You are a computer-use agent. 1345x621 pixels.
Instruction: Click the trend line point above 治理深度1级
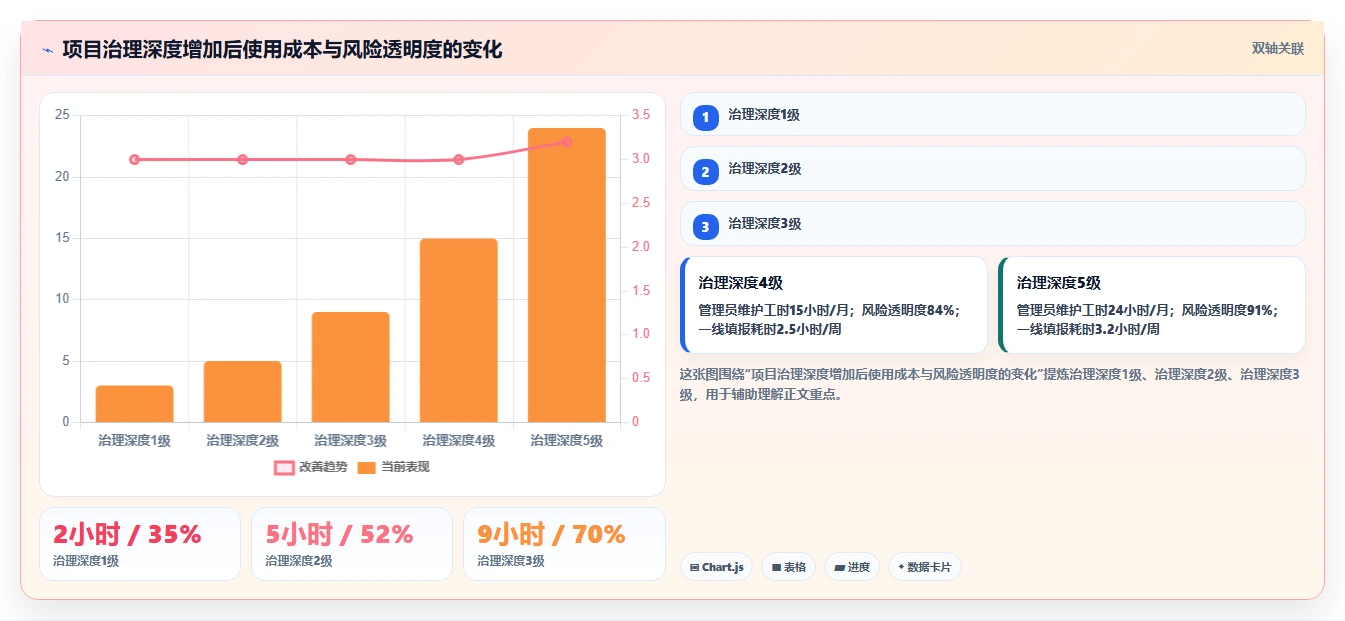tap(135, 160)
